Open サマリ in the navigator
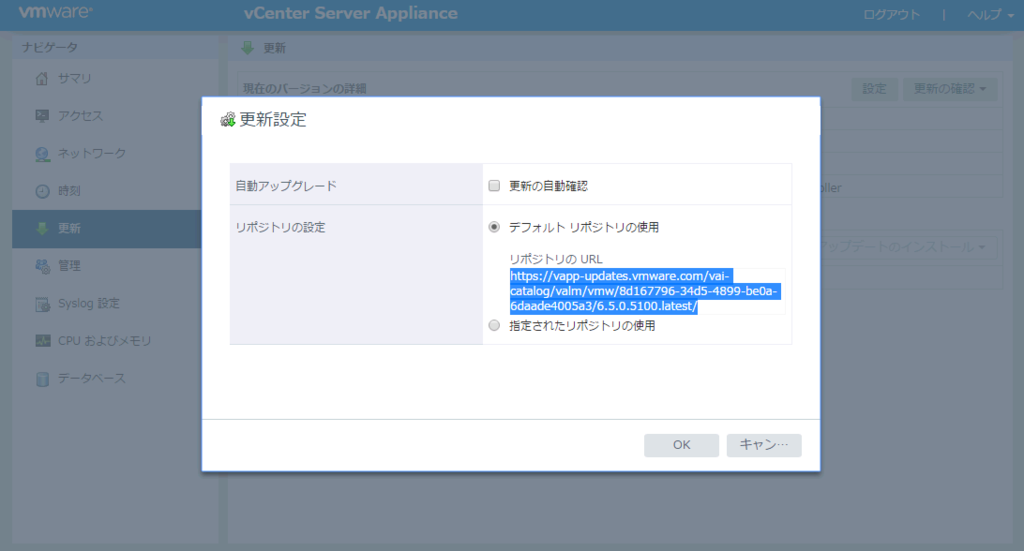Screen dimensions: 1024x551 74,78
